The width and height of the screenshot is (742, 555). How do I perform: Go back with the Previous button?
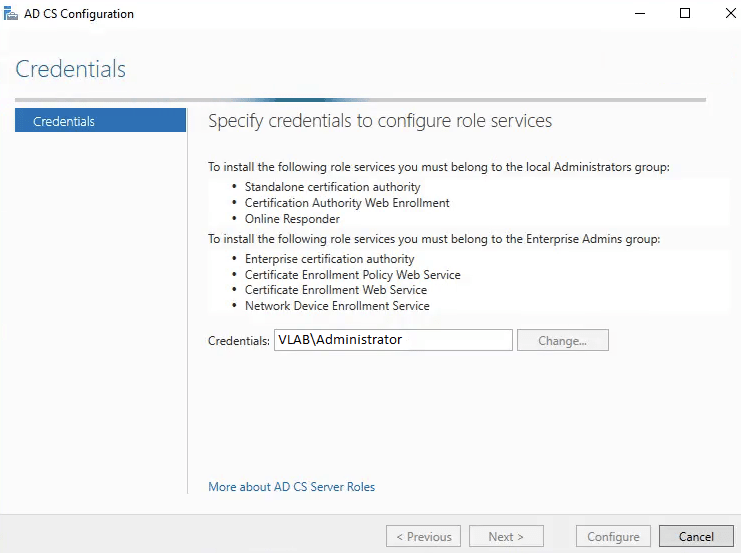pyautogui.click(x=423, y=537)
